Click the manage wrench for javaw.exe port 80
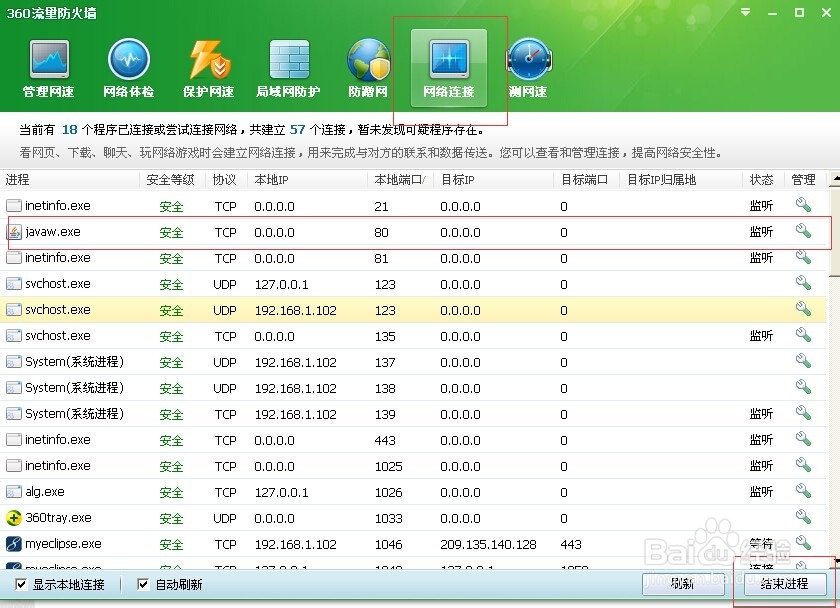This screenshot has width=840, height=608. click(803, 231)
